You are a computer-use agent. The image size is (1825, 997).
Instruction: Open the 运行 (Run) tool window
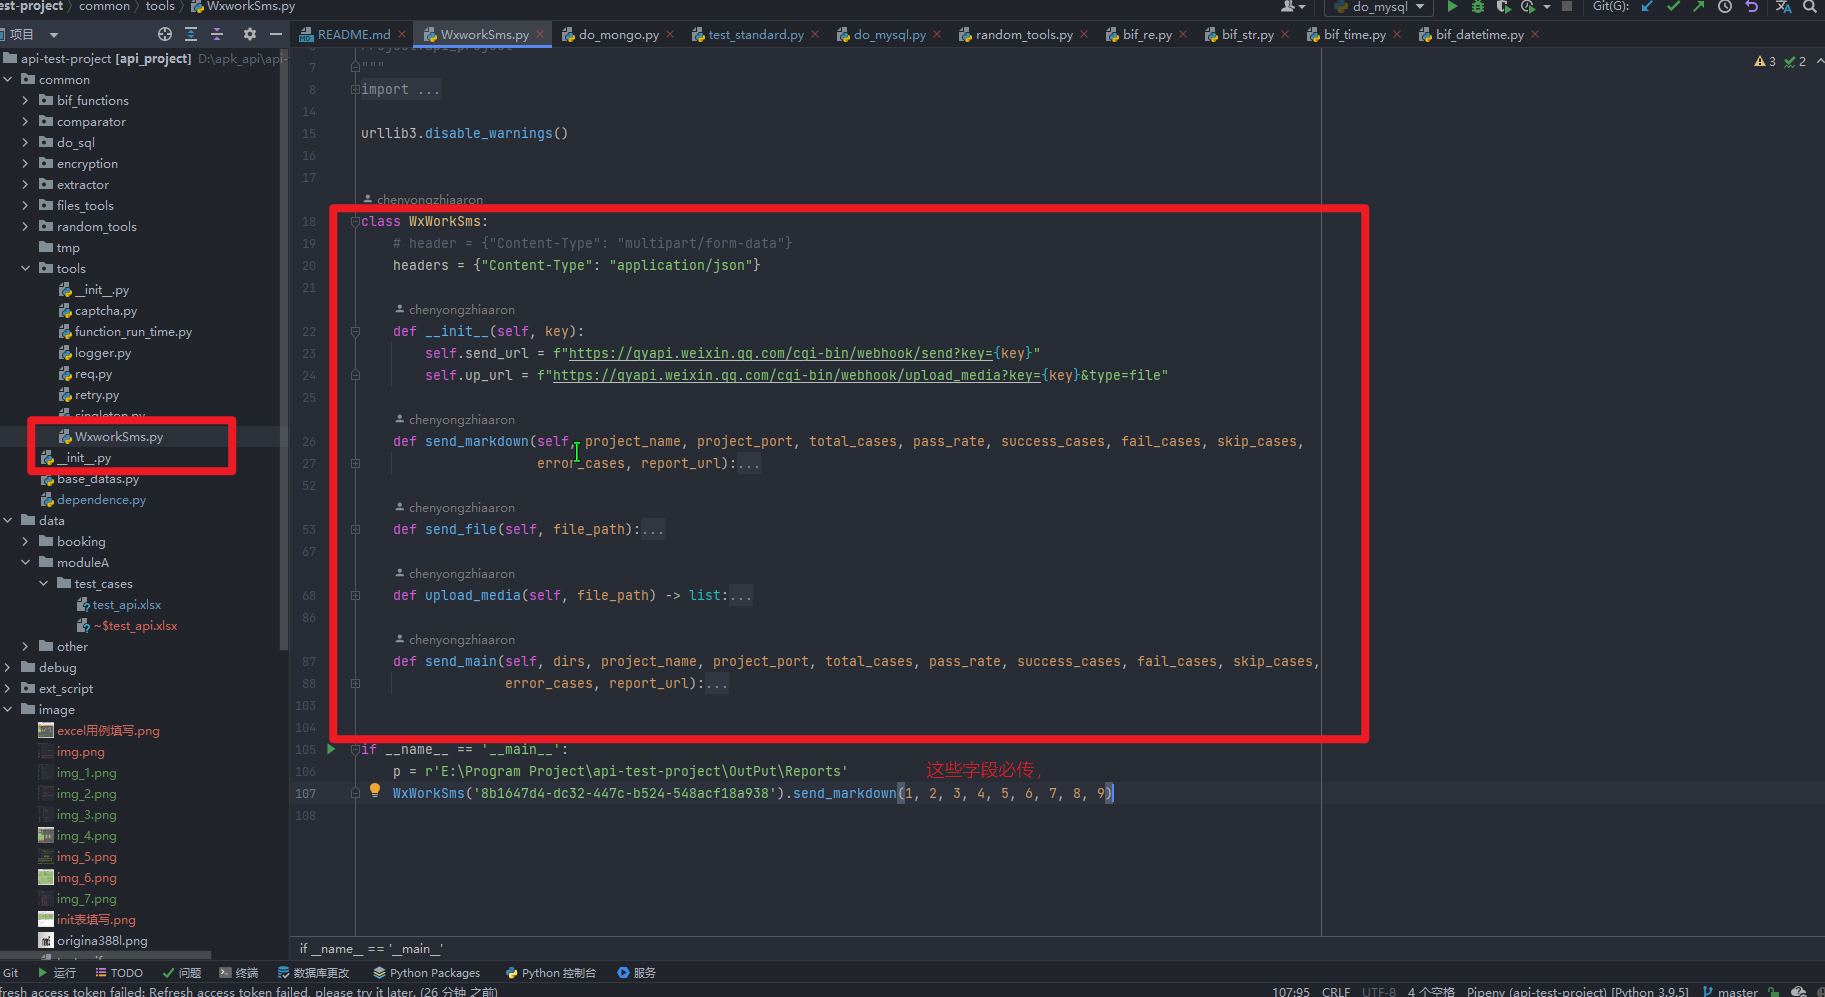click(x=56, y=973)
